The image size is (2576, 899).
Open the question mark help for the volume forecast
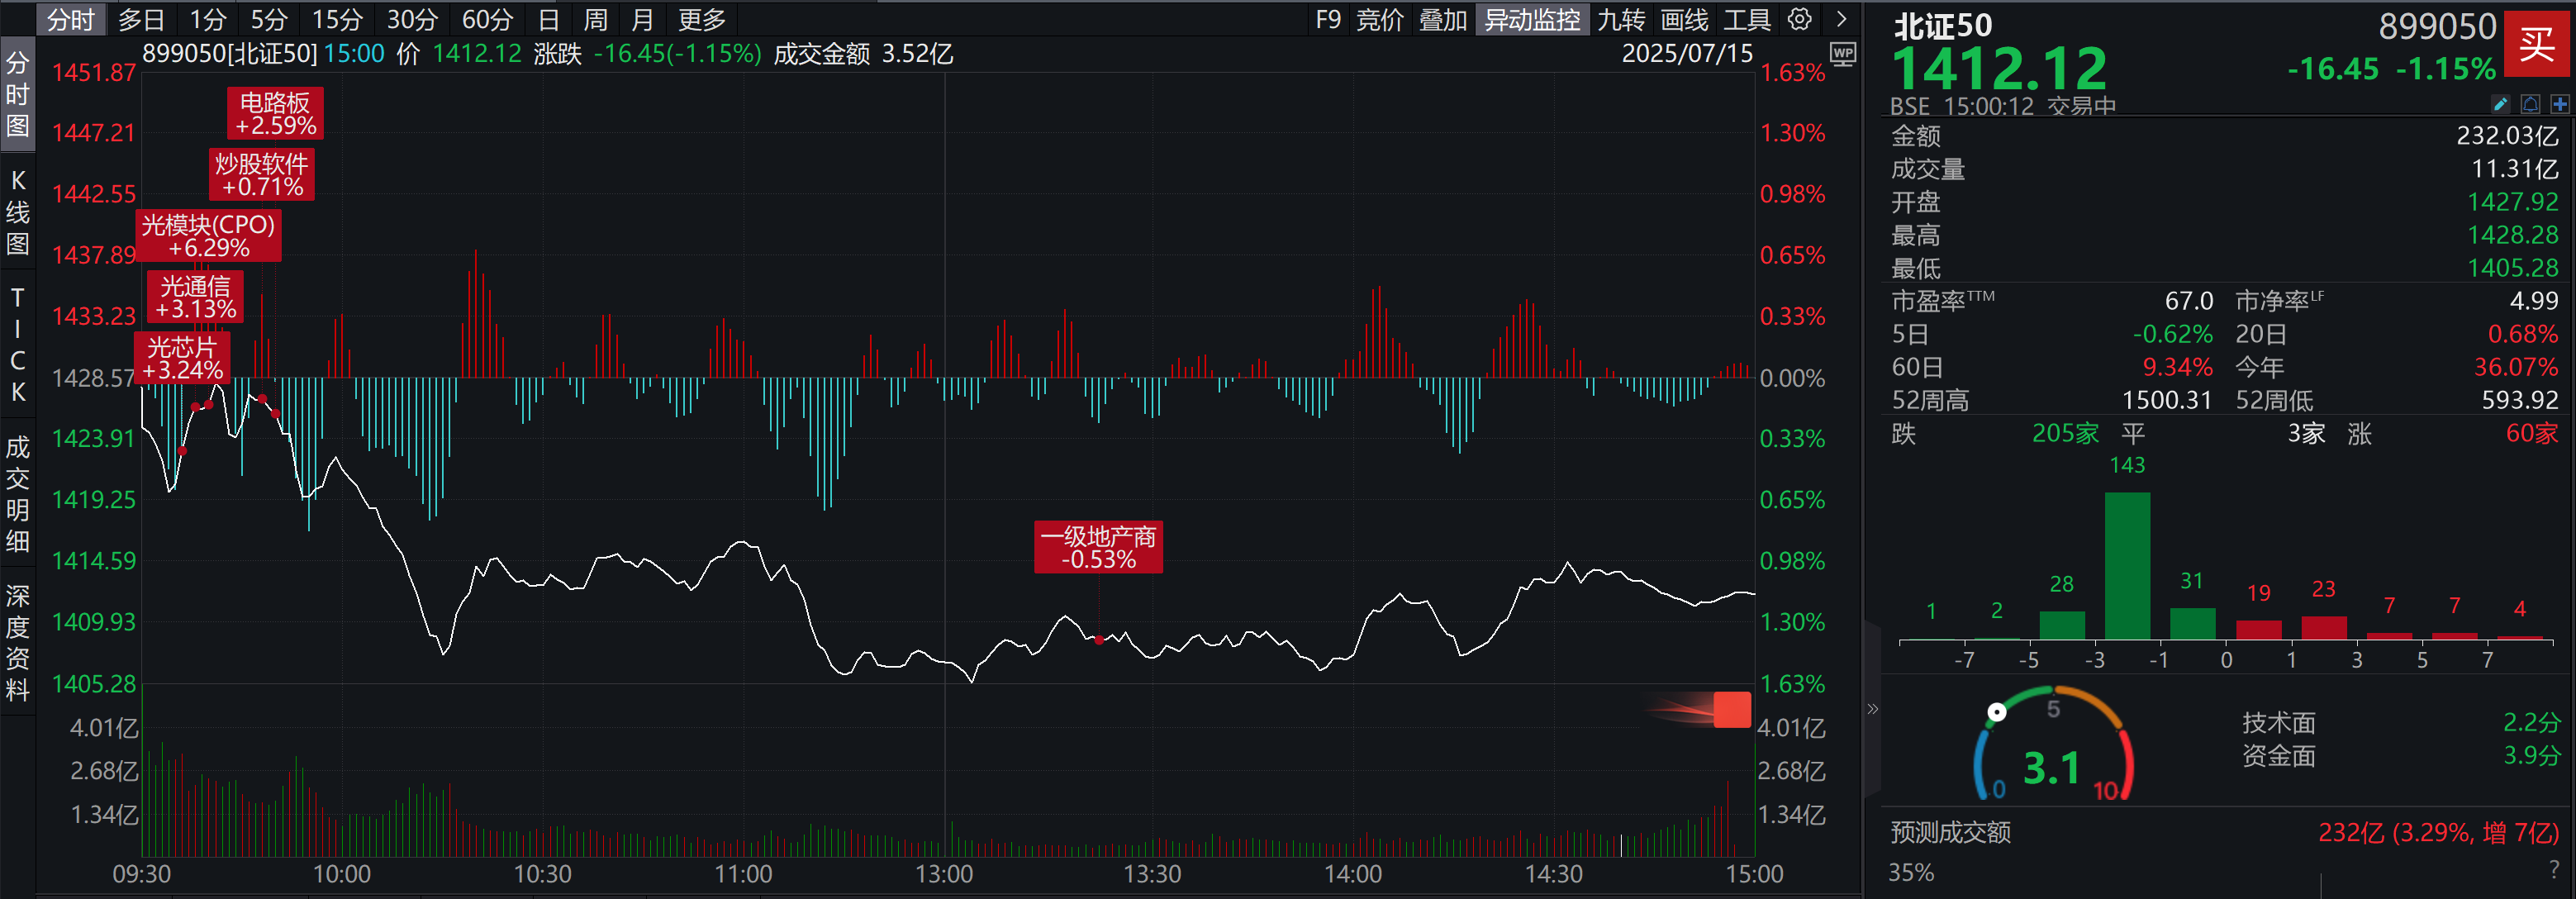click(2555, 870)
